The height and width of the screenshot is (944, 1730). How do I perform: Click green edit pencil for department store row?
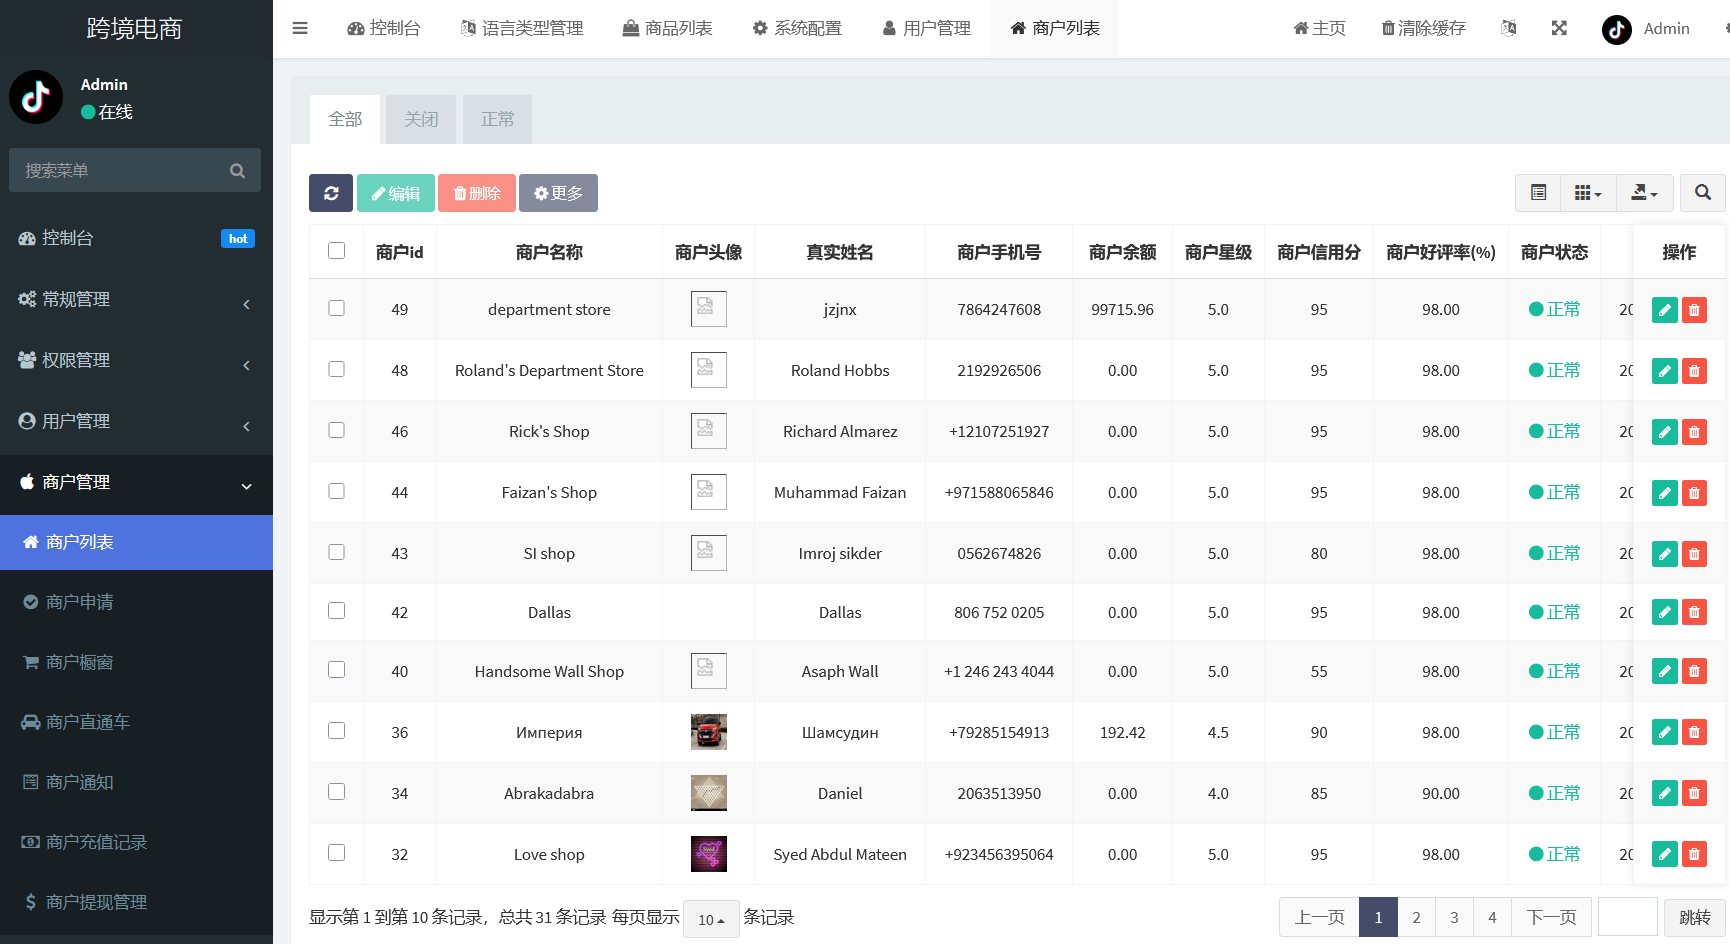click(x=1664, y=310)
